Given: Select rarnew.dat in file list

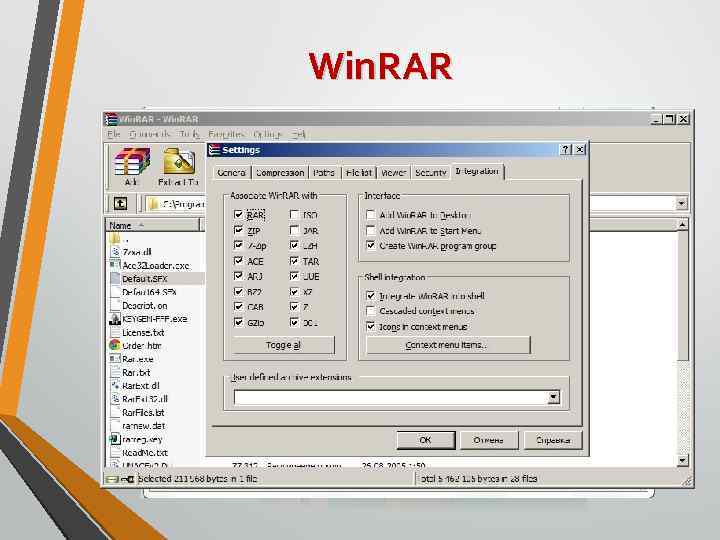Looking at the screenshot, I should click(143, 426).
